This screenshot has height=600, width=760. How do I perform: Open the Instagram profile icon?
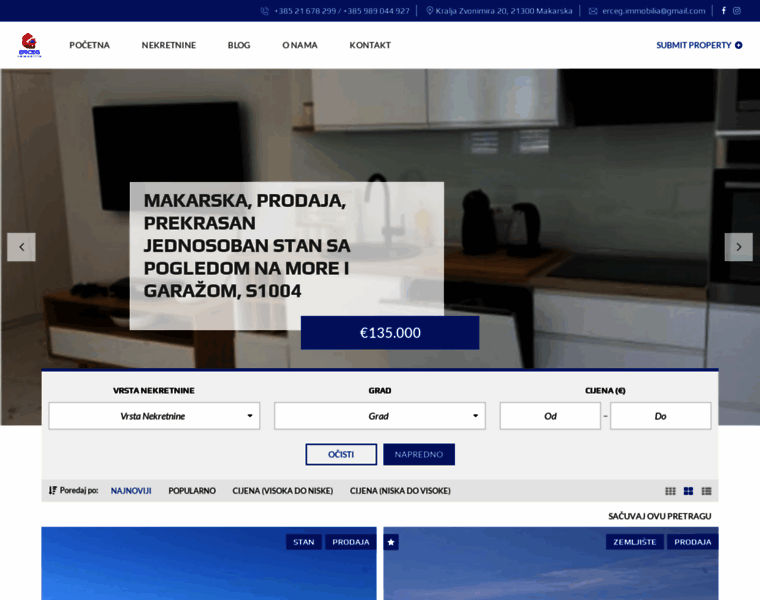coord(737,11)
